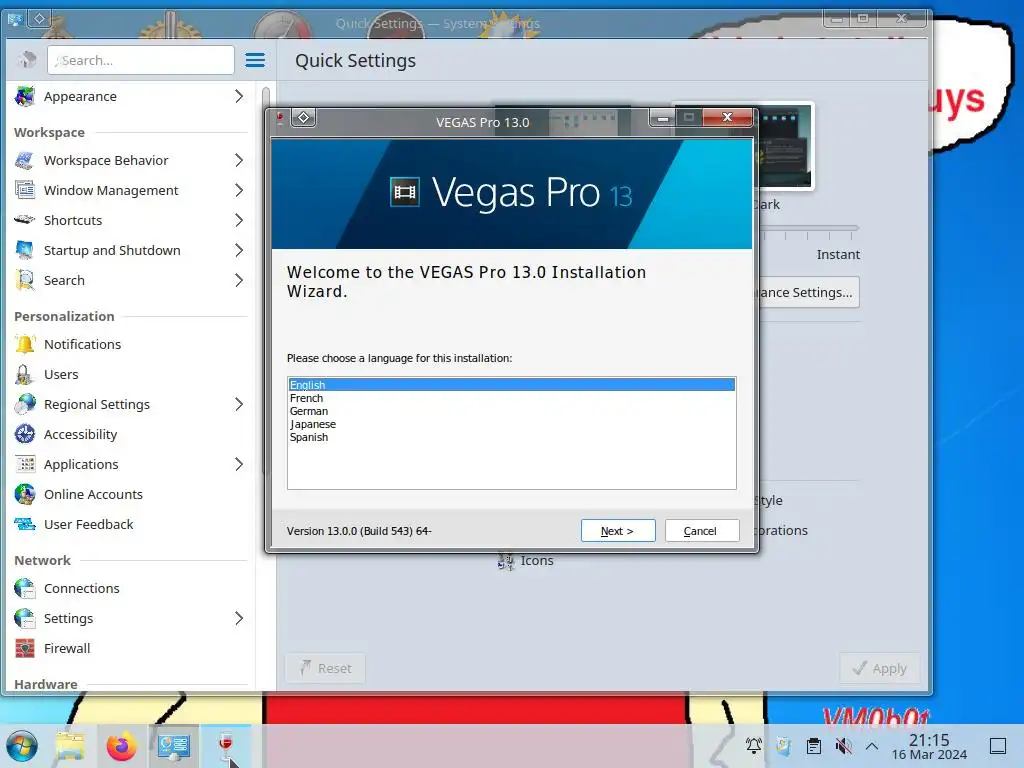1024x768 pixels.
Task: Click the Next button in installer
Action: click(618, 531)
